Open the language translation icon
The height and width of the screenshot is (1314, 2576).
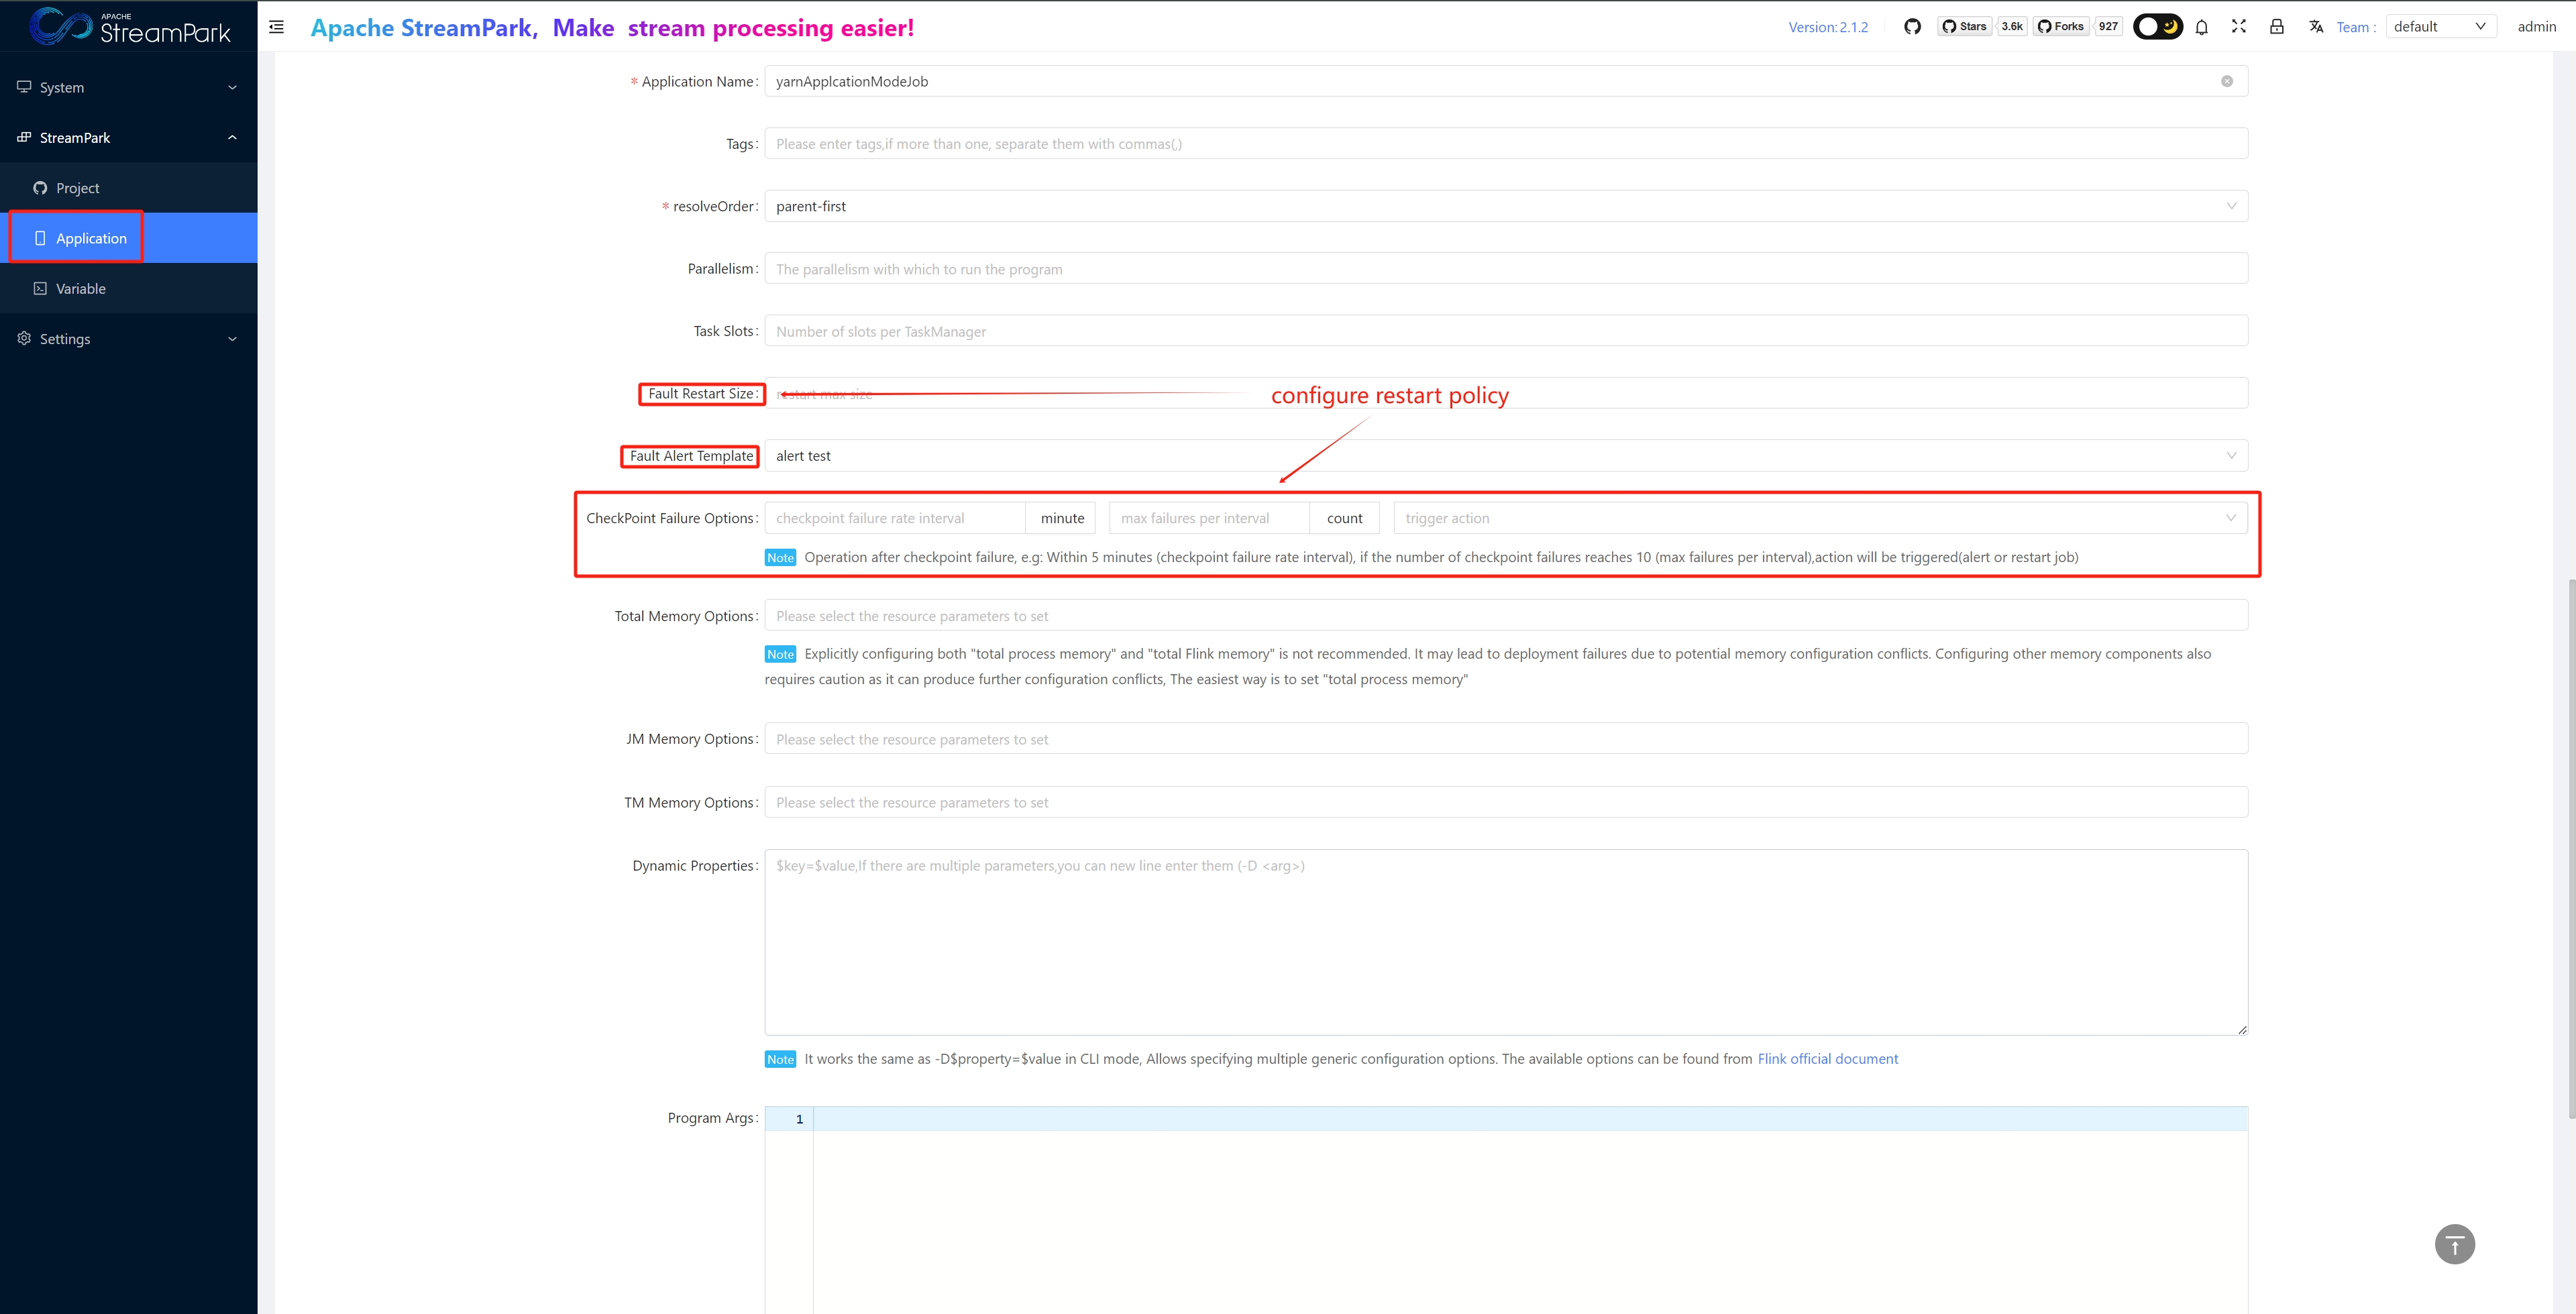click(2316, 27)
